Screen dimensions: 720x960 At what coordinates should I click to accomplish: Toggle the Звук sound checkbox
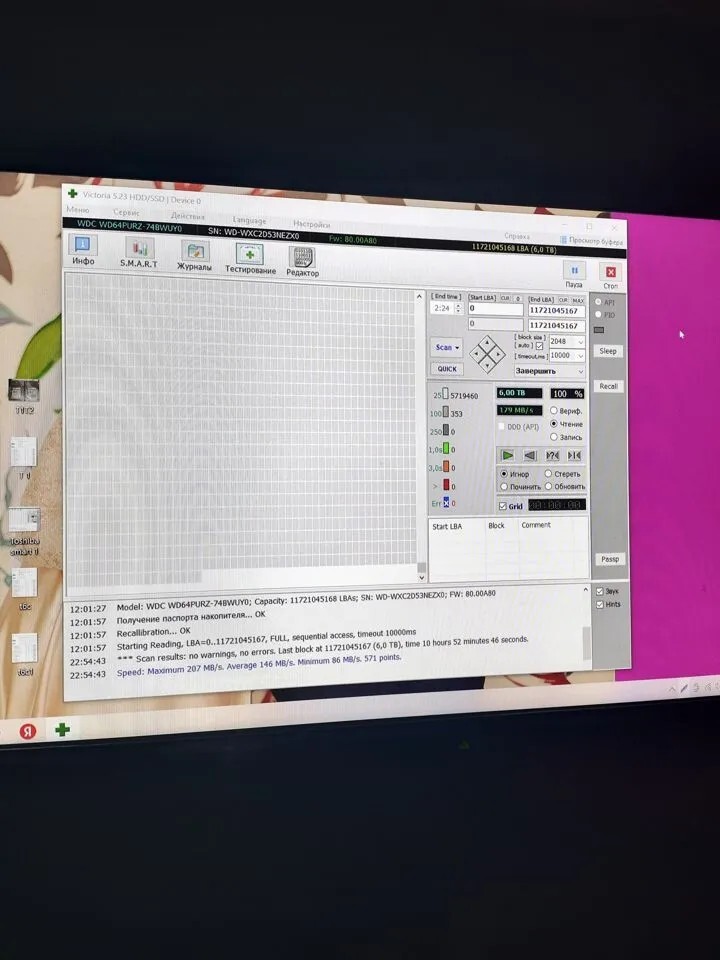point(599,591)
